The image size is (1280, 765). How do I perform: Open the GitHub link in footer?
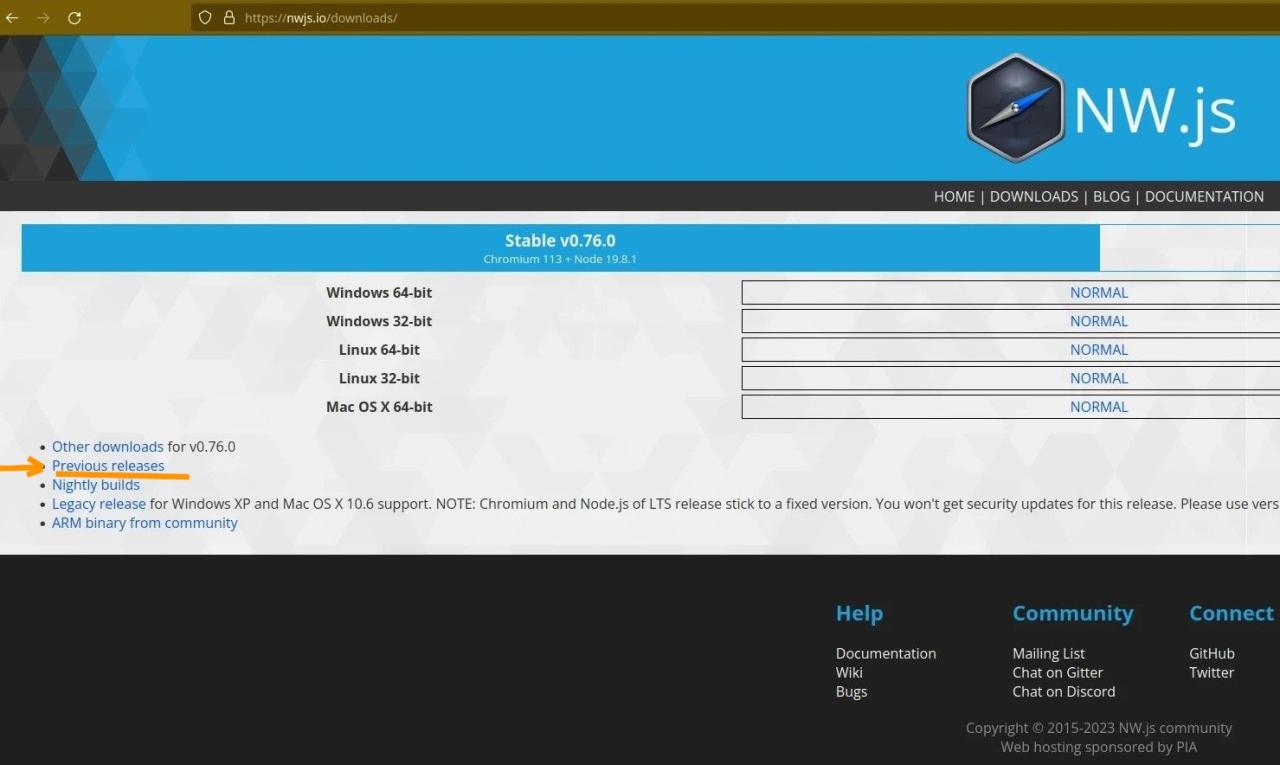(x=1211, y=654)
